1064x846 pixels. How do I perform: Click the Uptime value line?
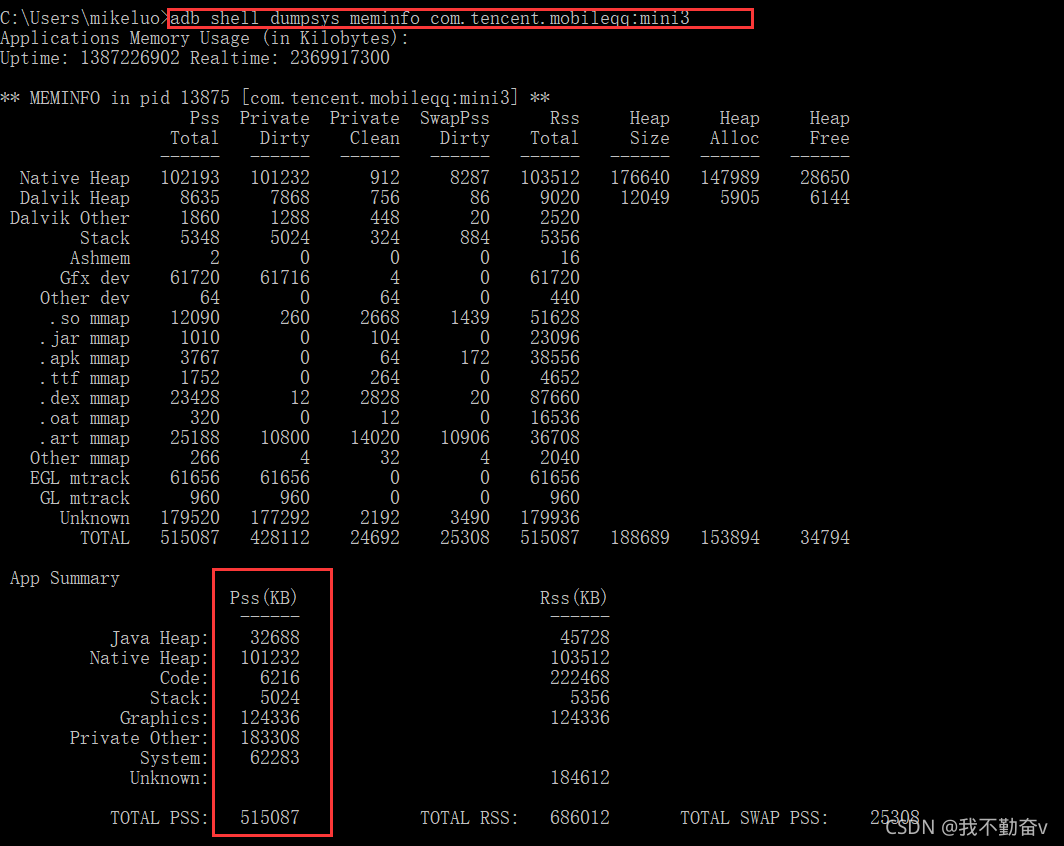click(195, 58)
